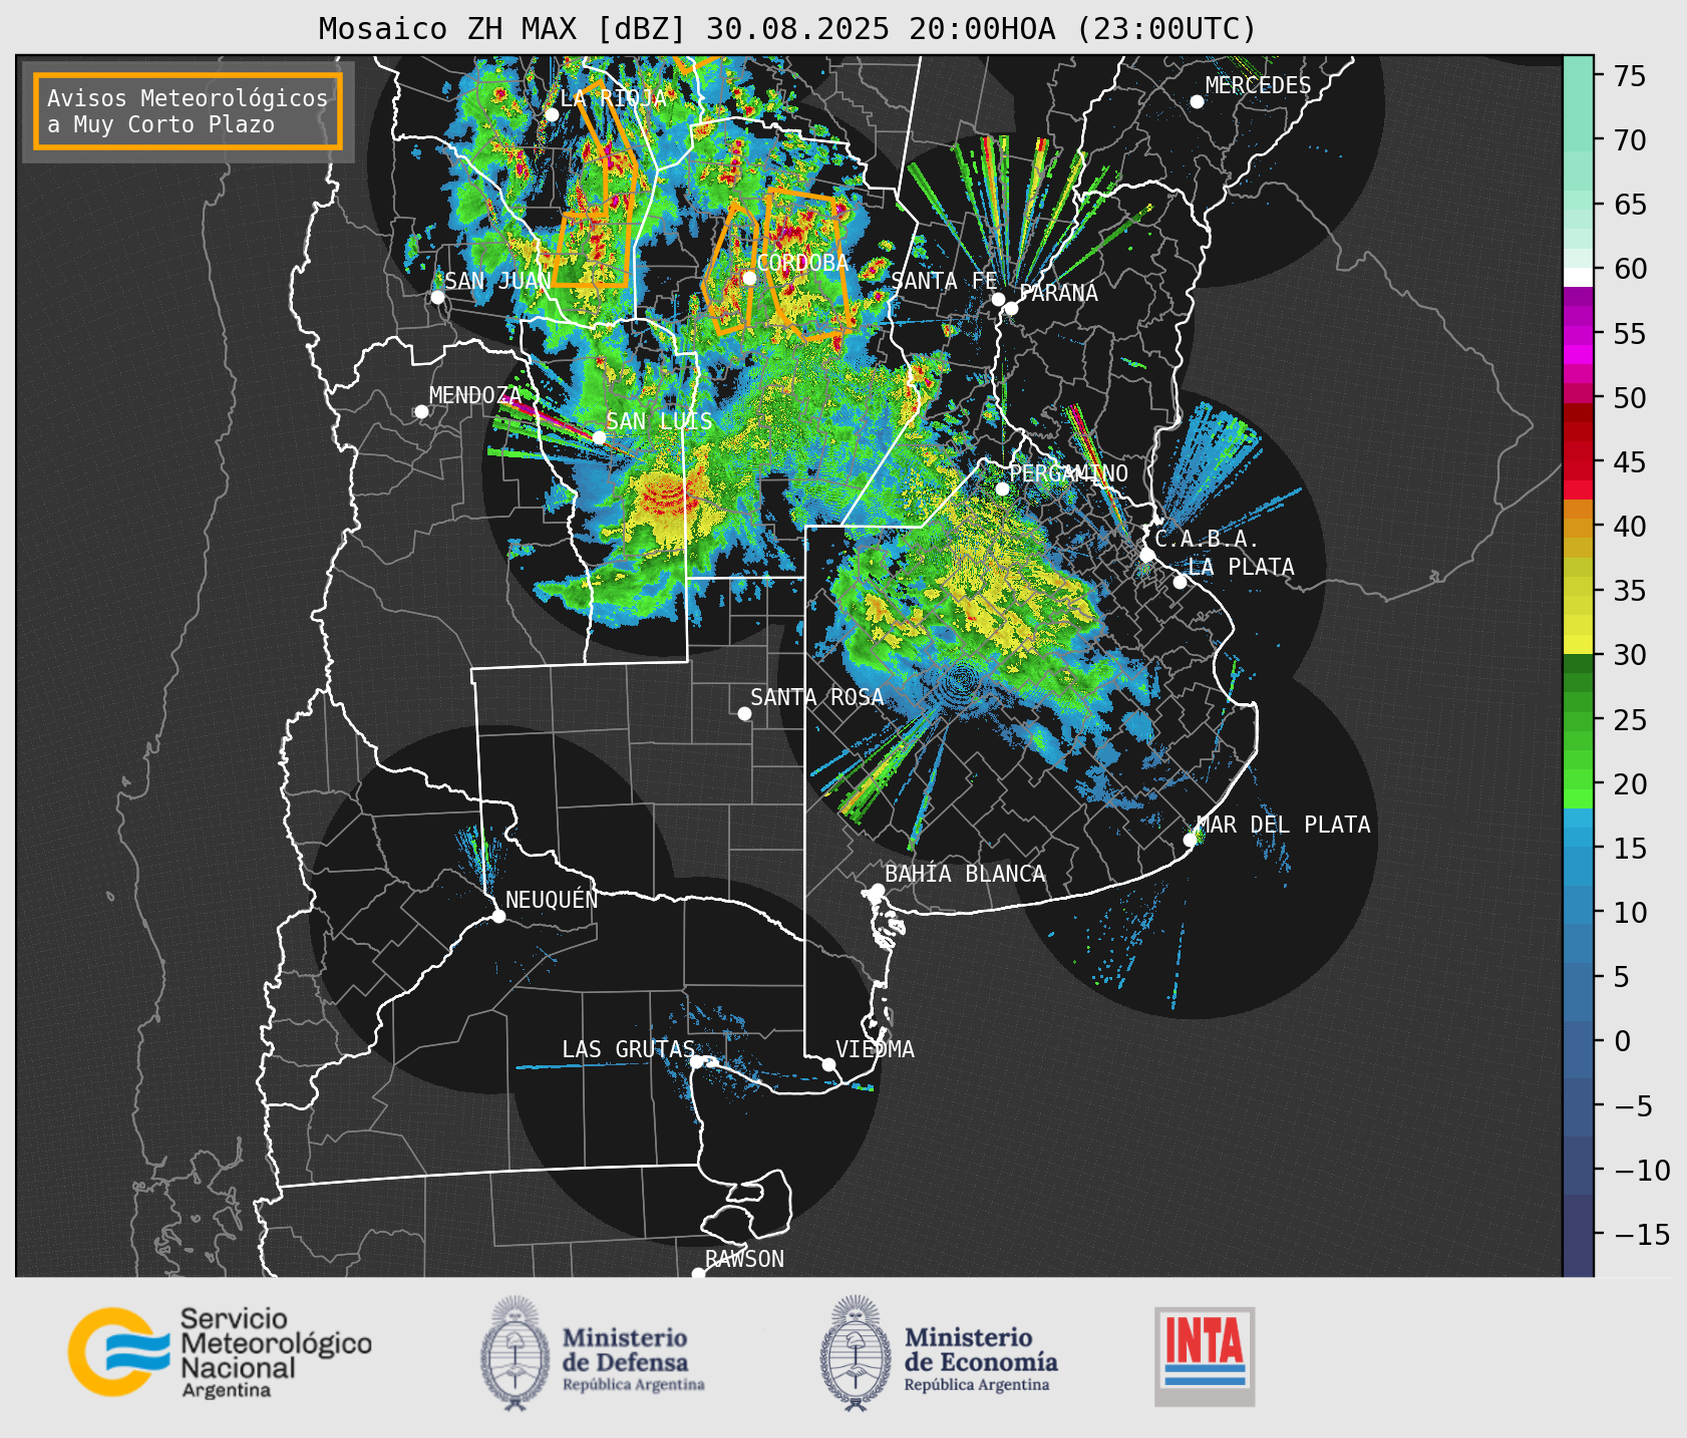Click the Ministerio de Economía emblem
This screenshot has height=1438, width=1687.
(x=855, y=1353)
